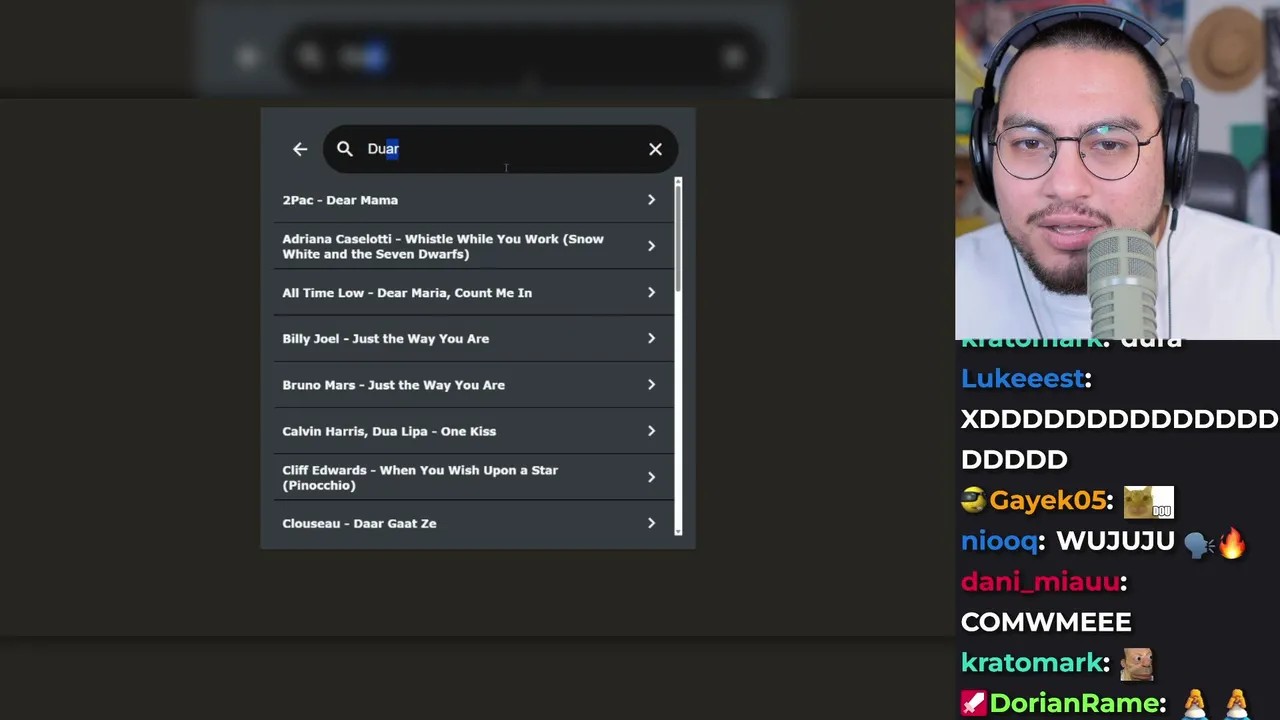Image resolution: width=1280 pixels, height=720 pixels.
Task: Clear the search with the X icon
Action: pos(655,149)
